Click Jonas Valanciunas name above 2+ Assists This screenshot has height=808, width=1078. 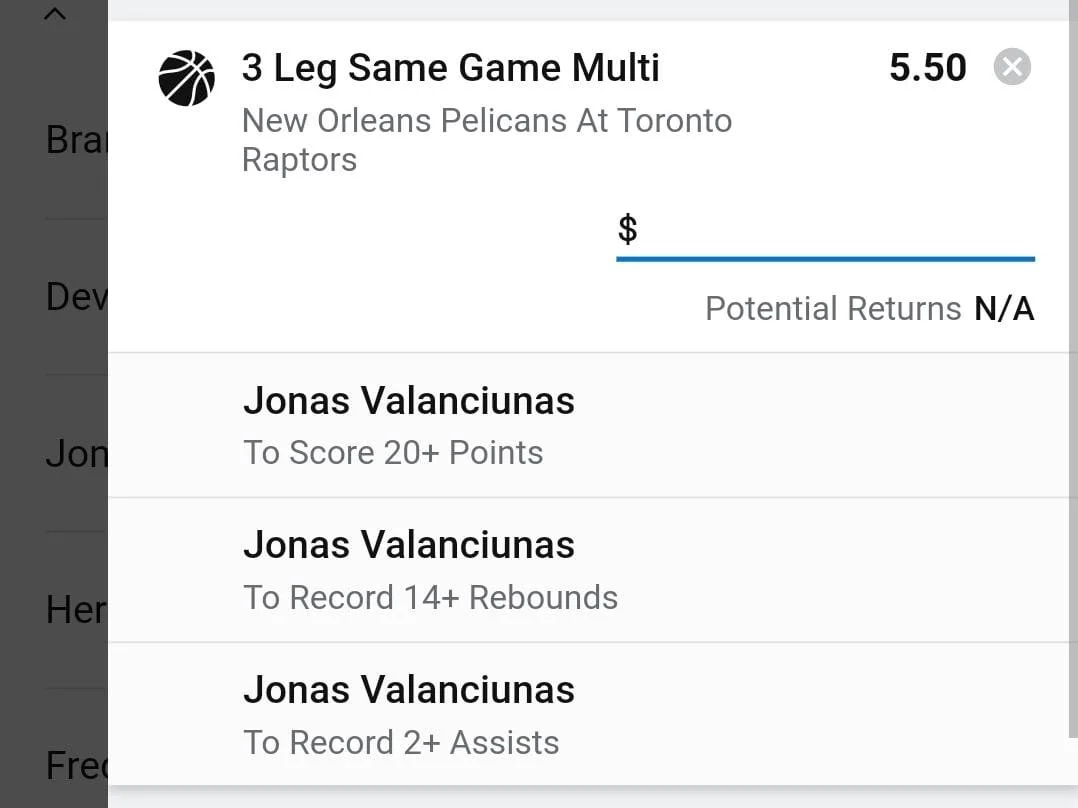point(408,690)
